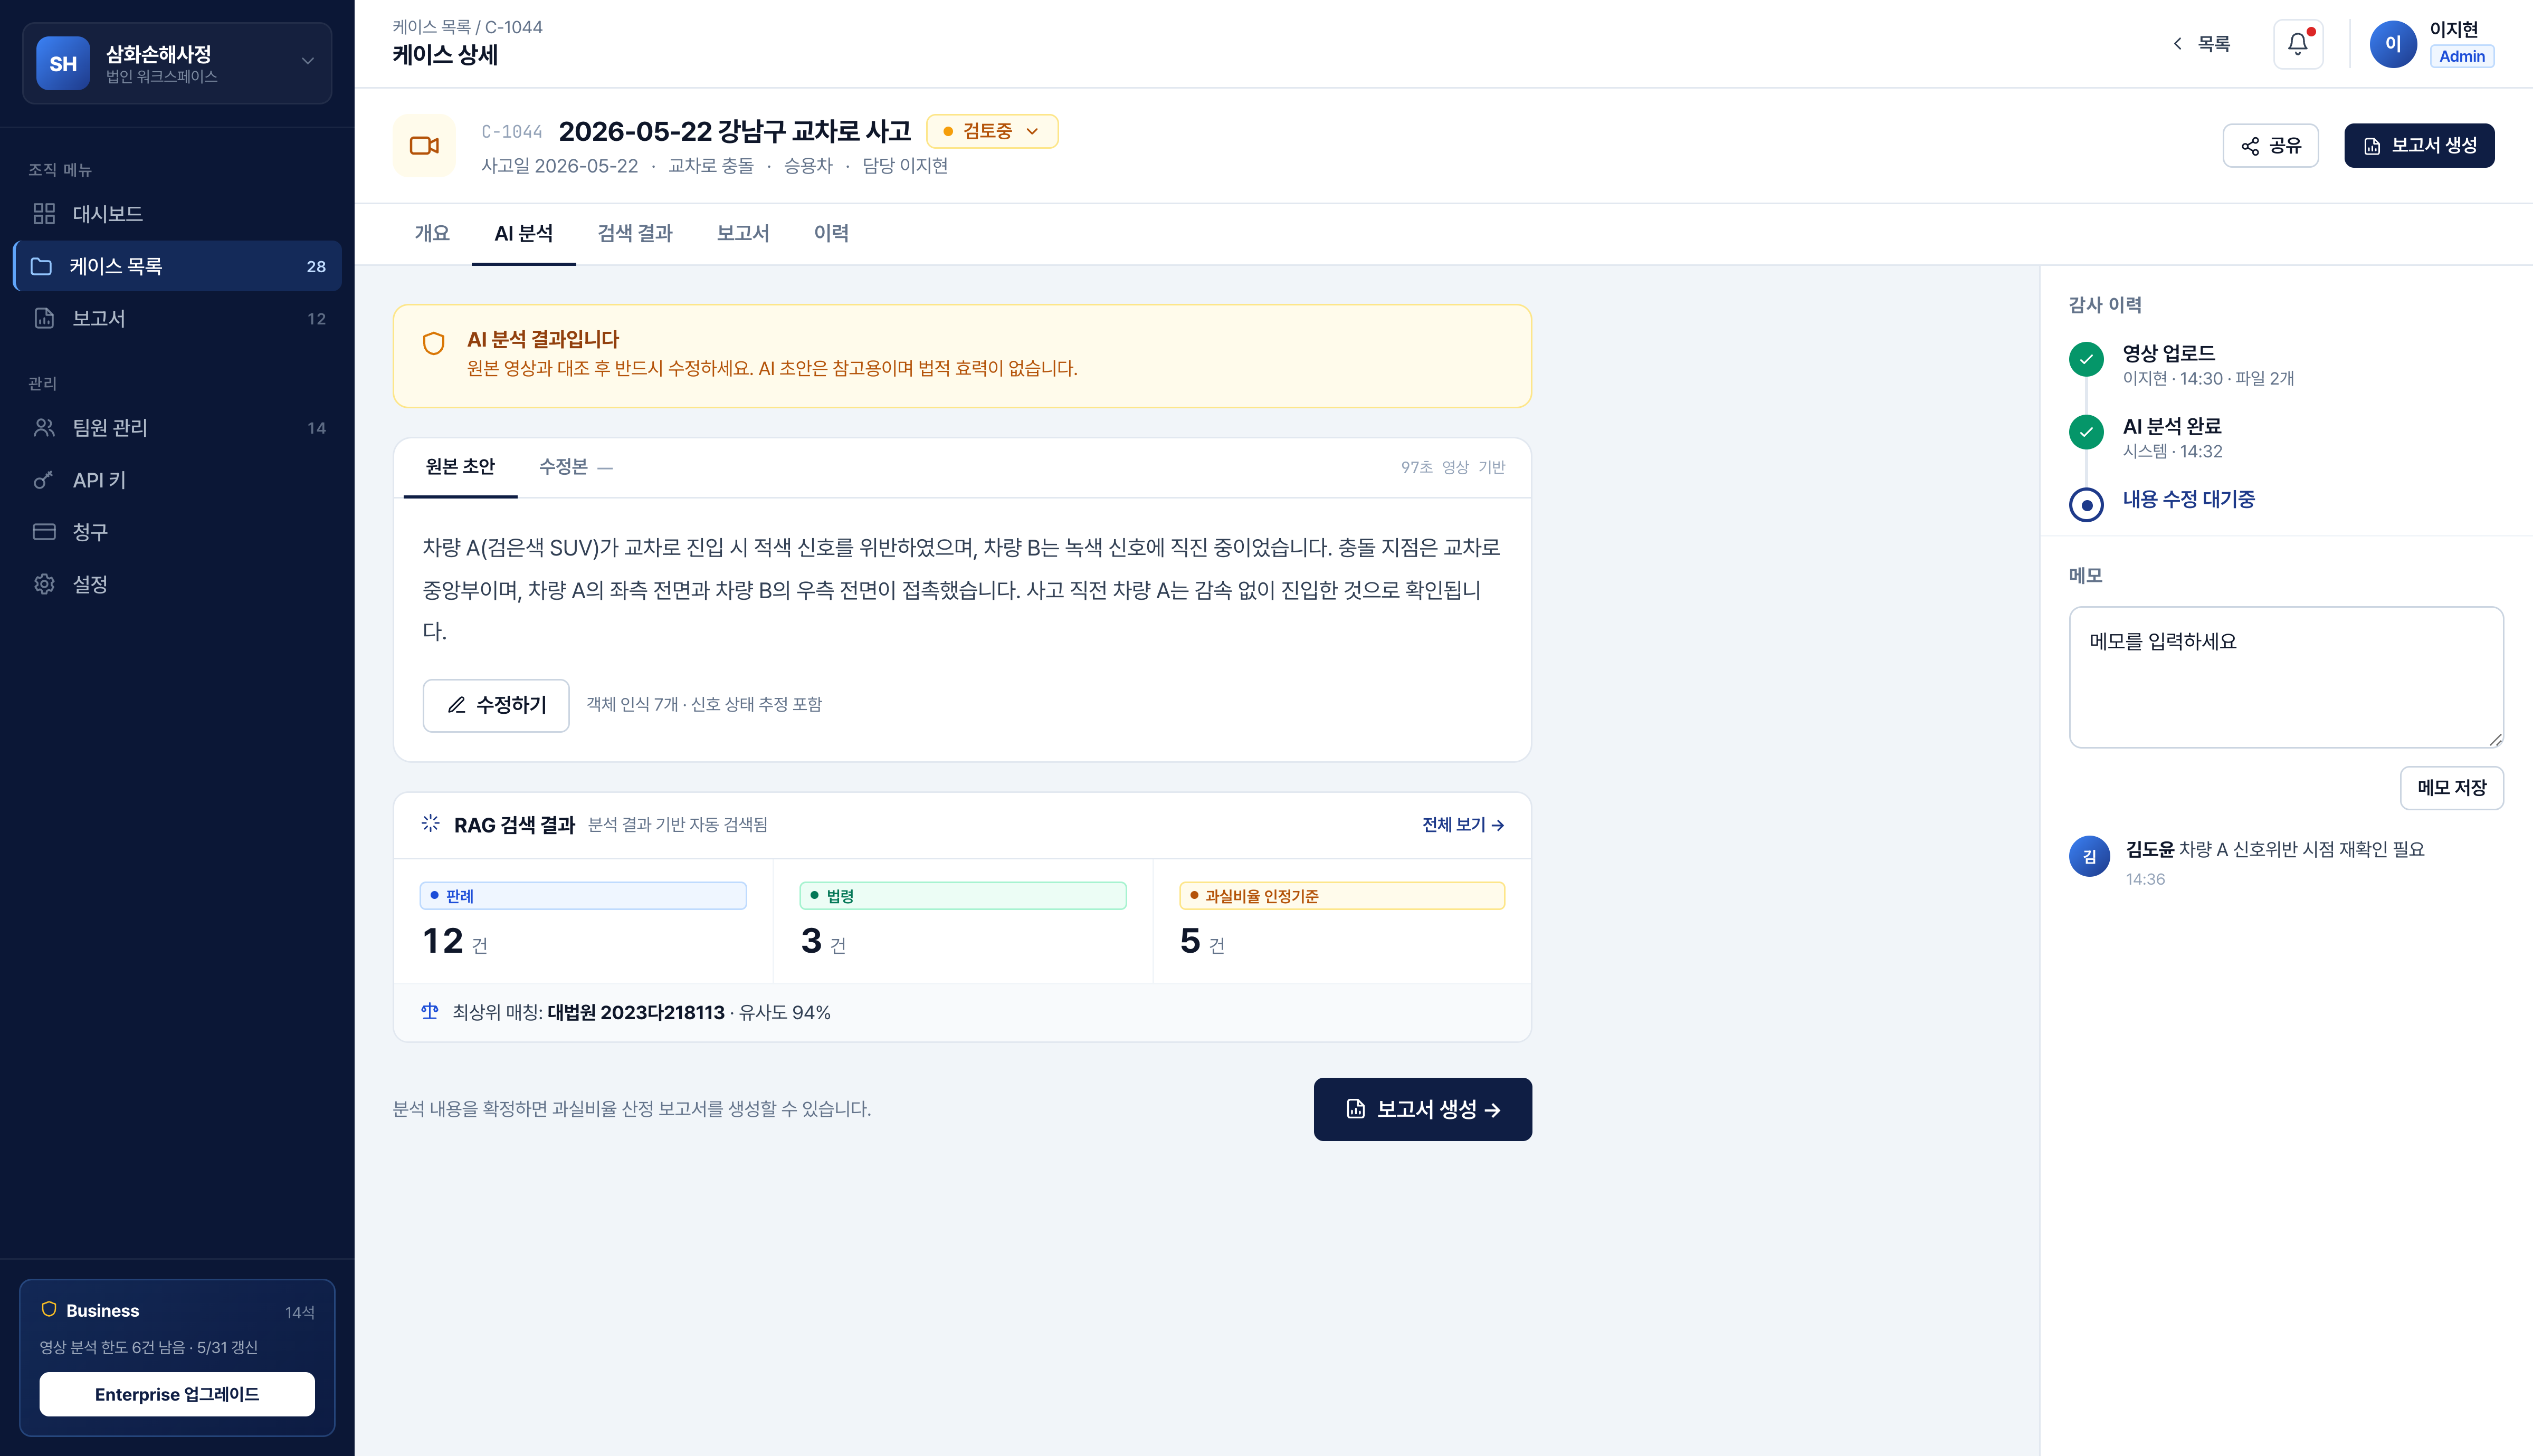2533x1456 pixels.
Task: Click the header 보고서 생성 button
Action: coord(2419,146)
